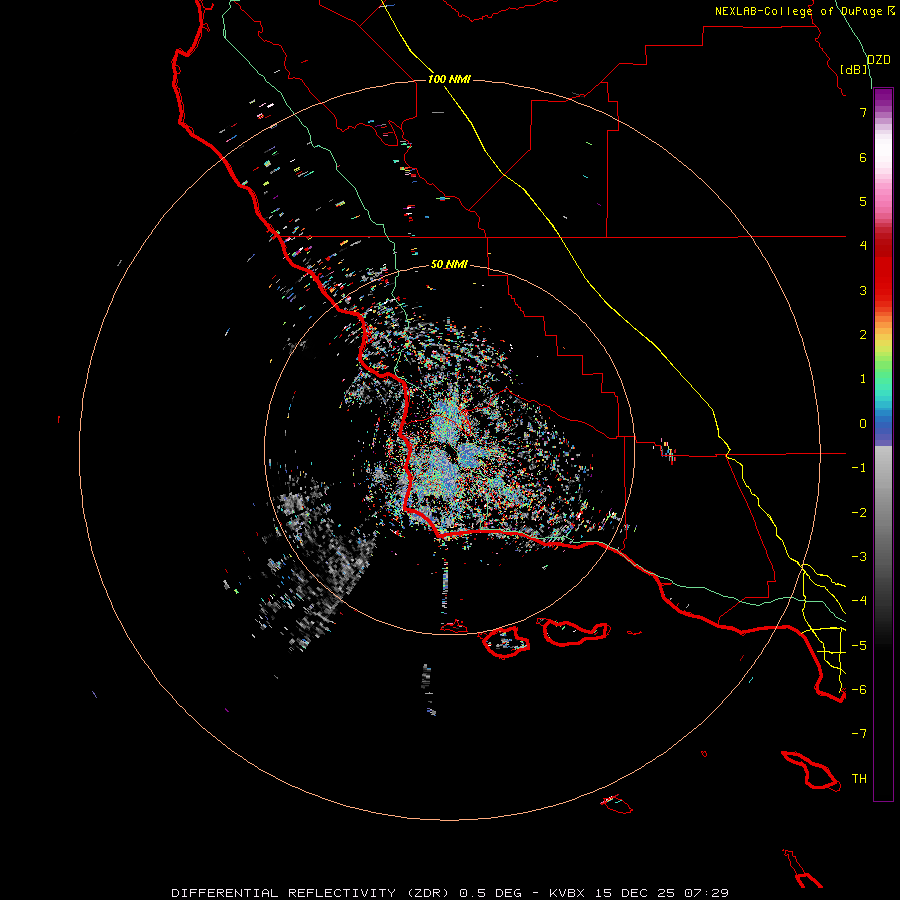Image resolution: width=900 pixels, height=900 pixels.
Task: Click the 15 DEC 25 date in caption
Action: tap(634, 893)
